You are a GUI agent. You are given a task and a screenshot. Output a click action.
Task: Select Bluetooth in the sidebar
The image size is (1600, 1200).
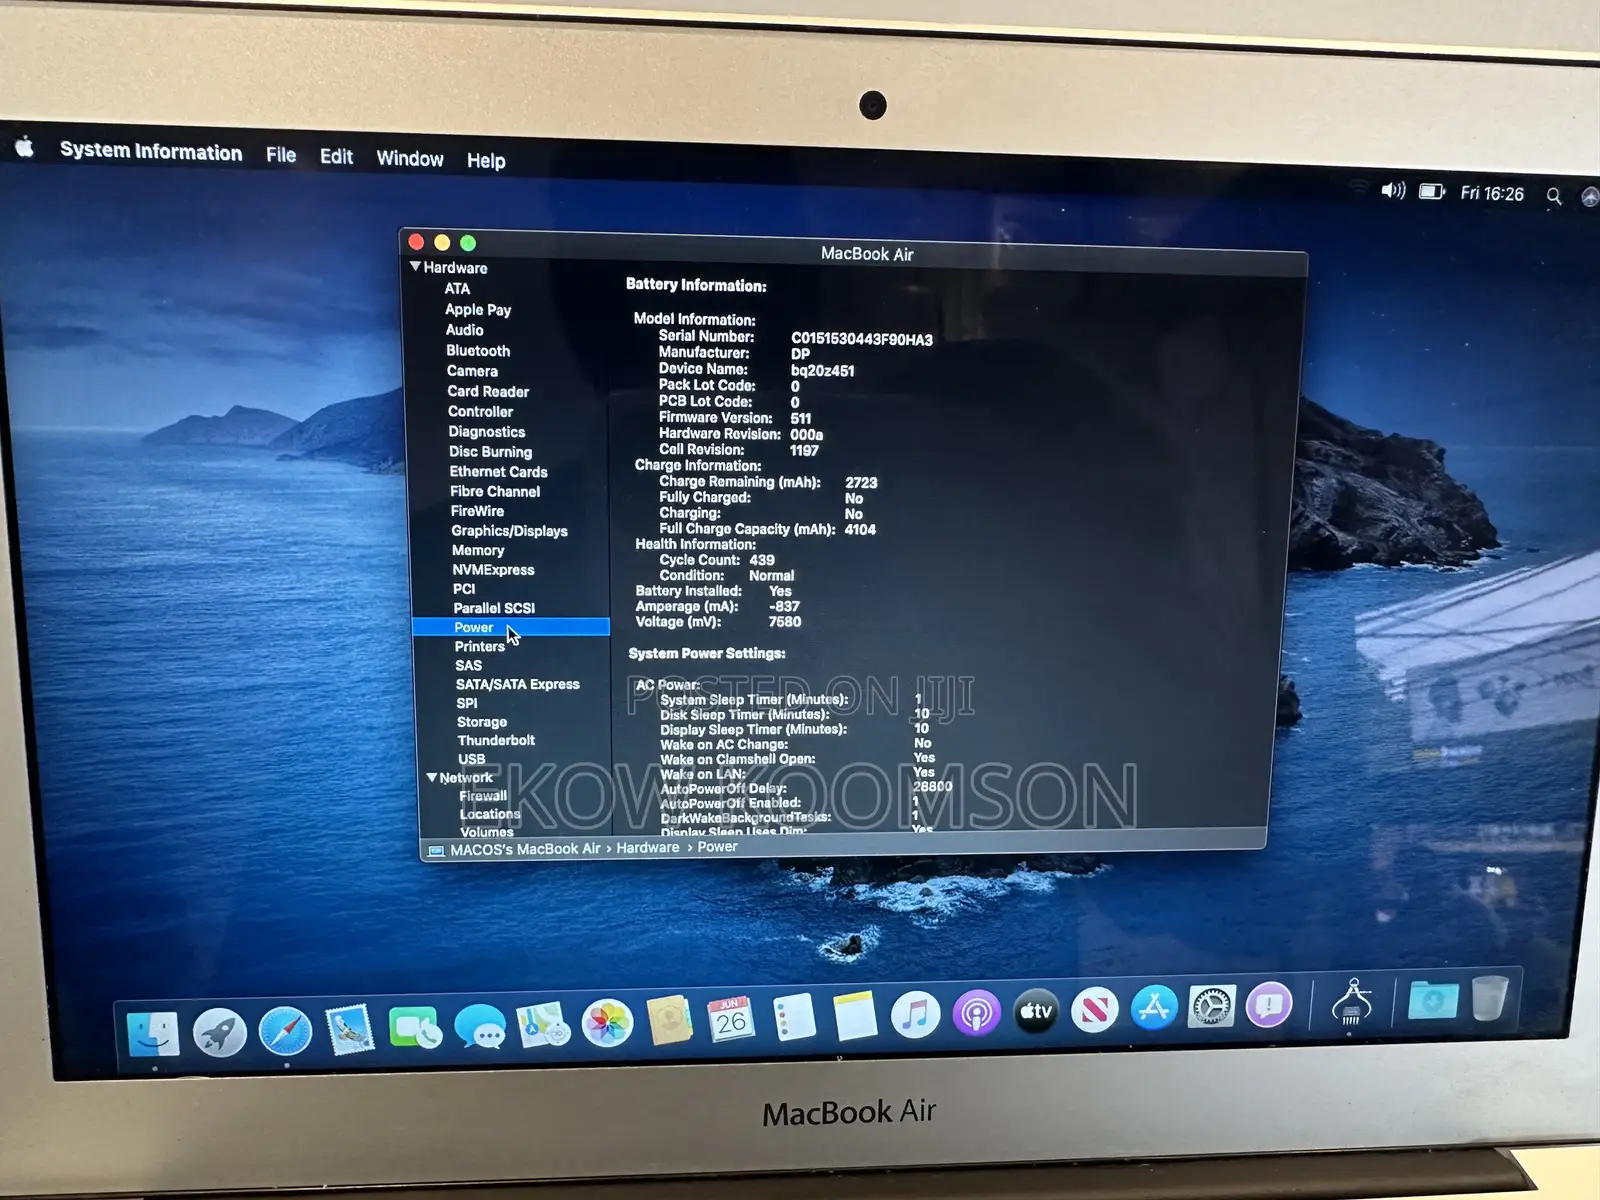point(478,350)
